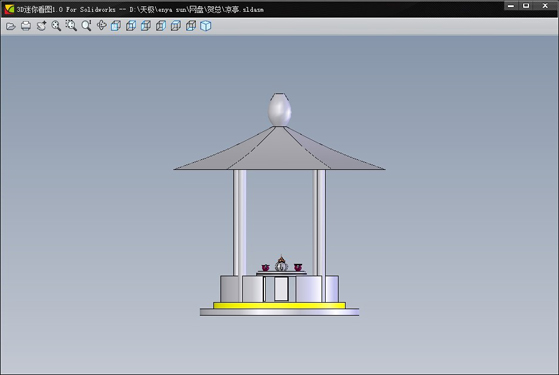Activate the pan arrows tool icon

(x=101, y=26)
